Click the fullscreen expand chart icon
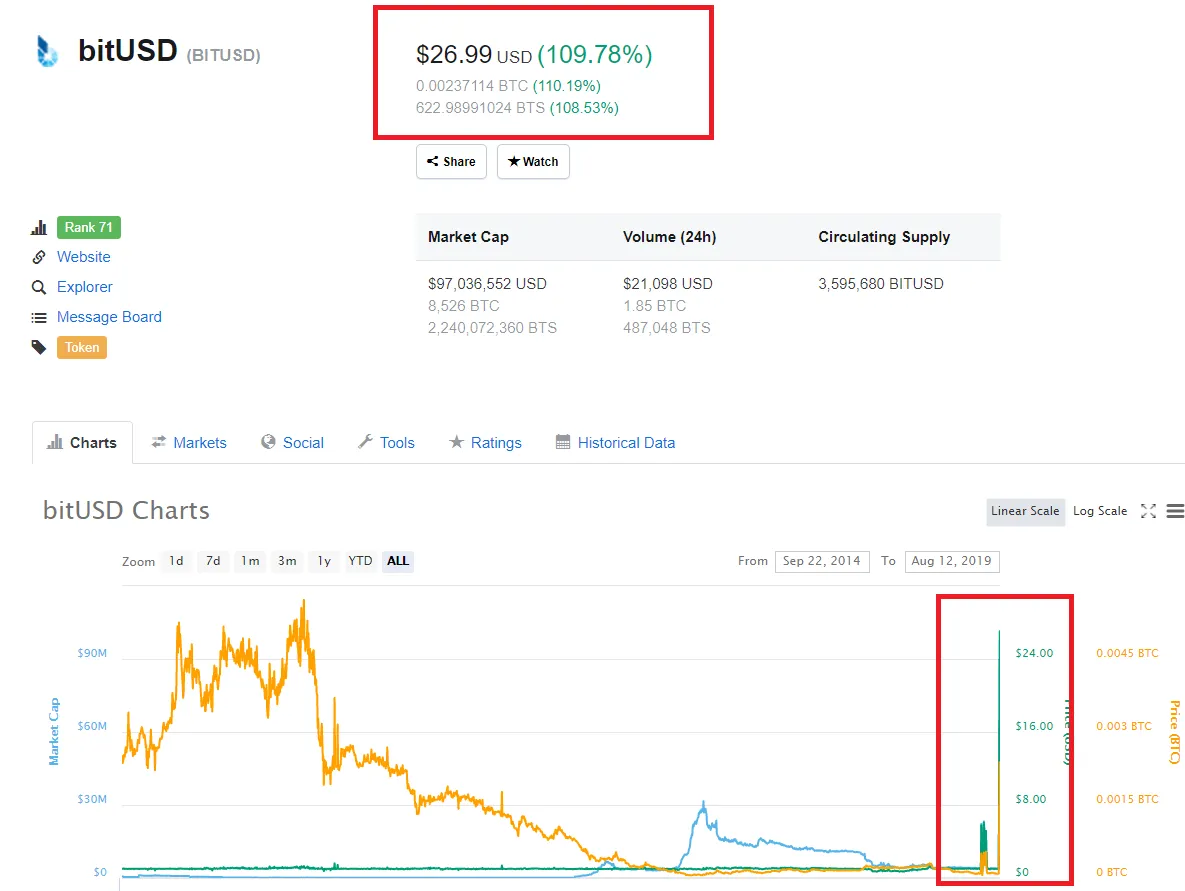Screen dimensions: 1185x891 tap(1149, 512)
